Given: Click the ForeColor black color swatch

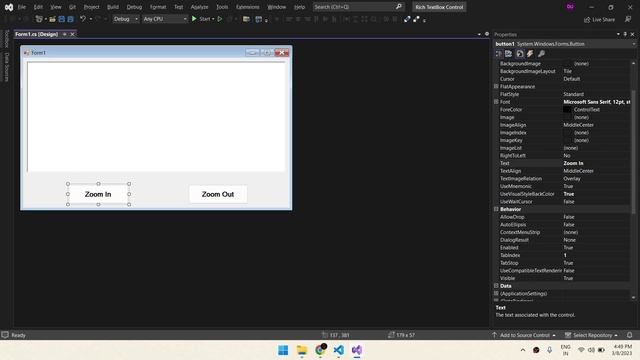Looking at the screenshot, I should tap(567, 109).
